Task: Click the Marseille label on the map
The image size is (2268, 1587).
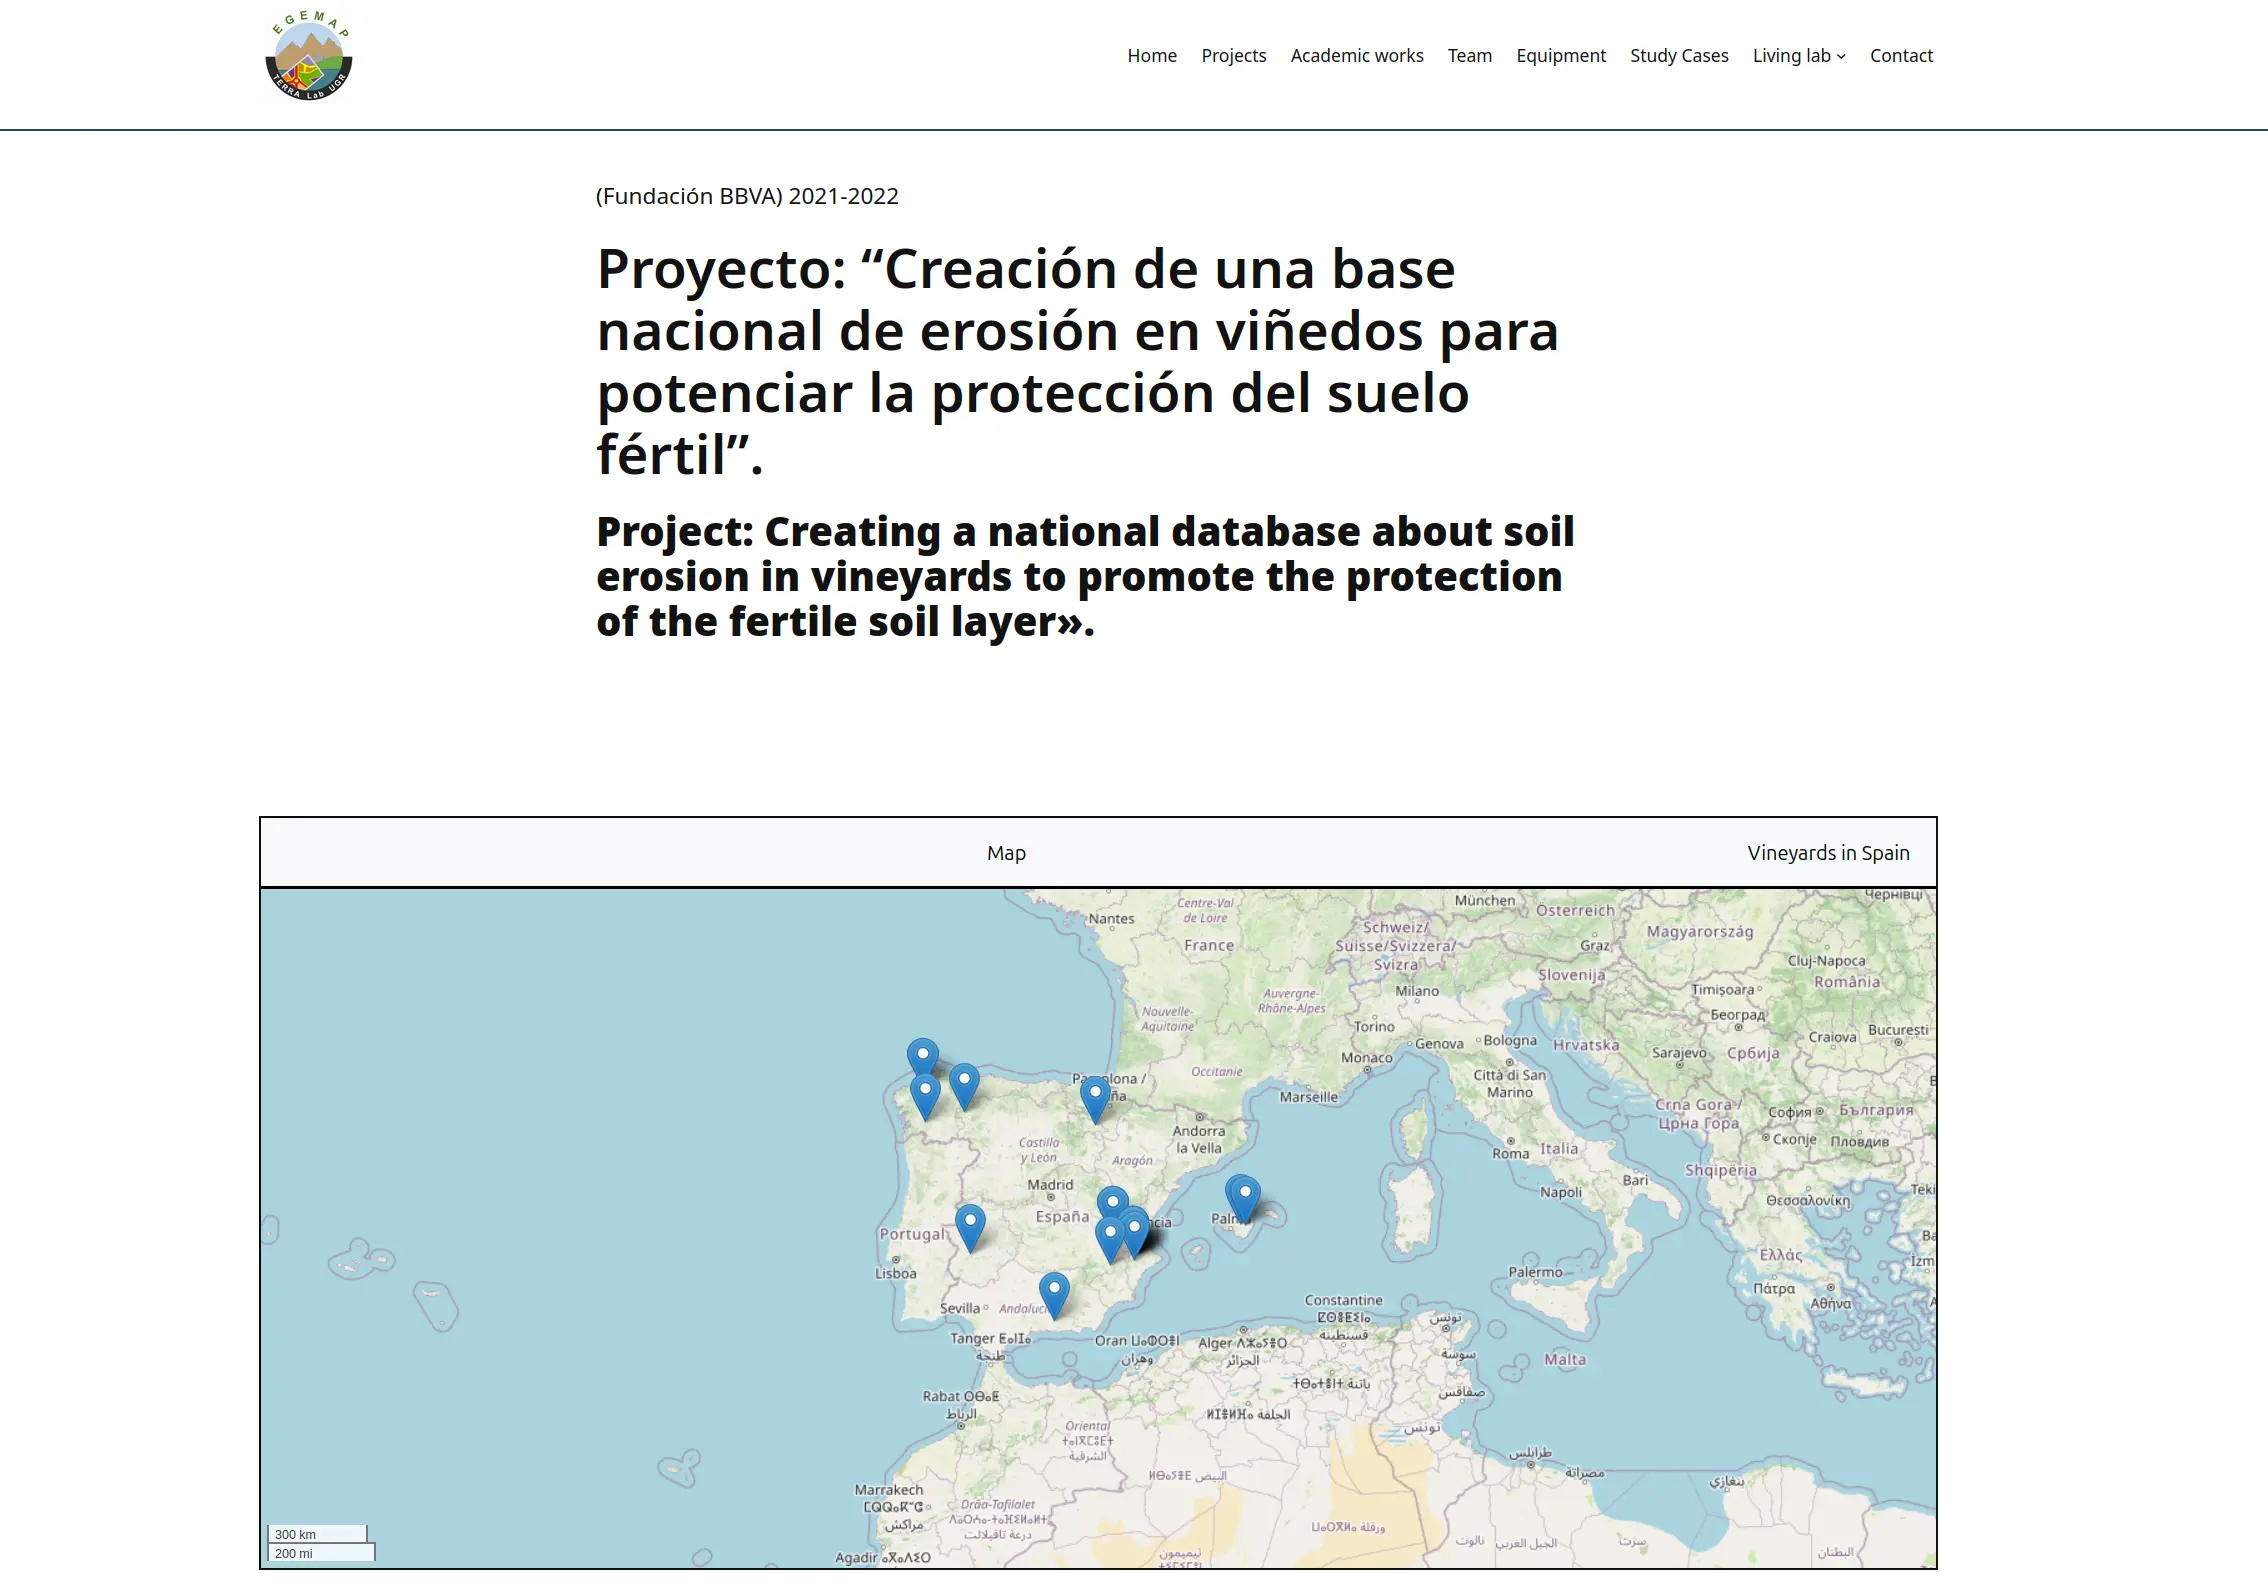Action: 1308,1097
